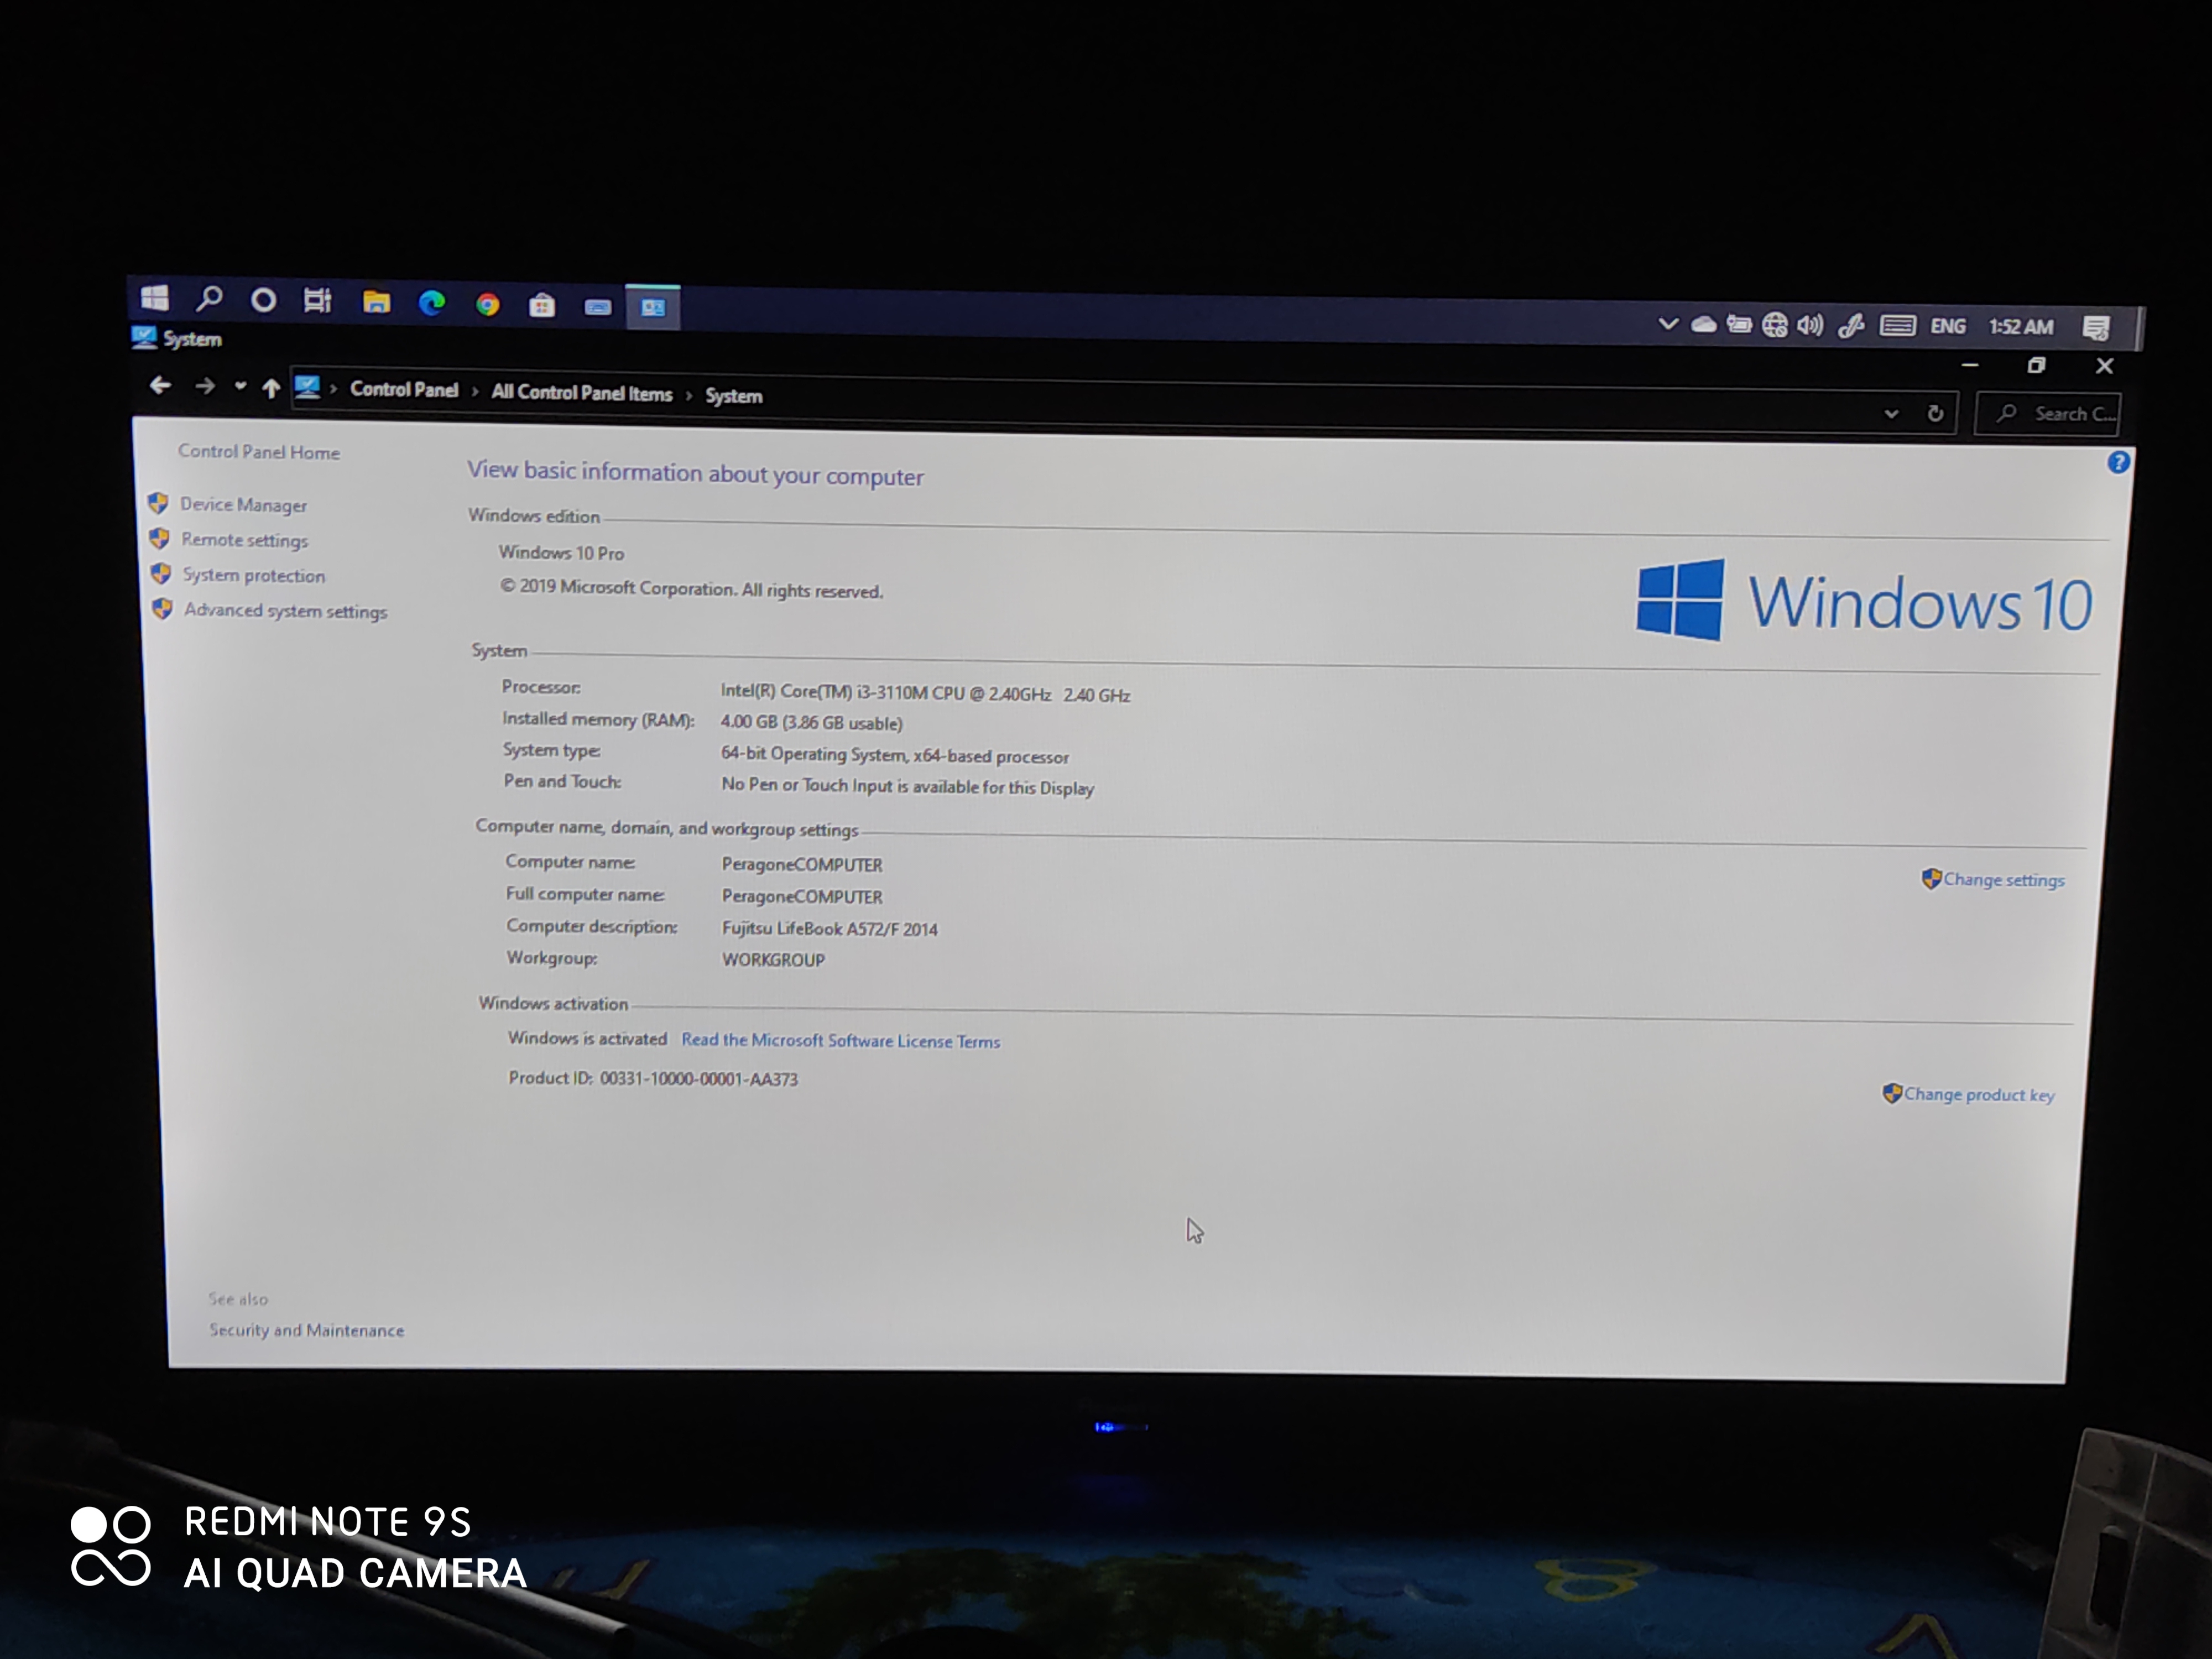The width and height of the screenshot is (2212, 1659).
Task: Open Device Manager link
Action: click(243, 505)
